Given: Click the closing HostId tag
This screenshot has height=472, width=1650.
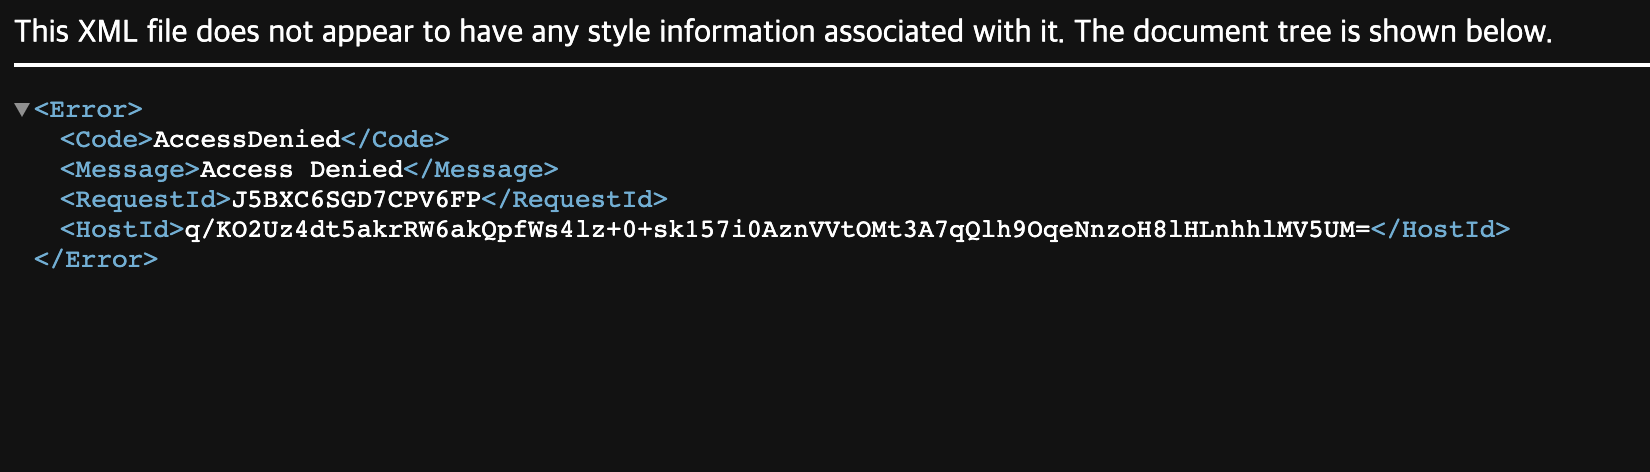Looking at the screenshot, I should pos(1440,229).
